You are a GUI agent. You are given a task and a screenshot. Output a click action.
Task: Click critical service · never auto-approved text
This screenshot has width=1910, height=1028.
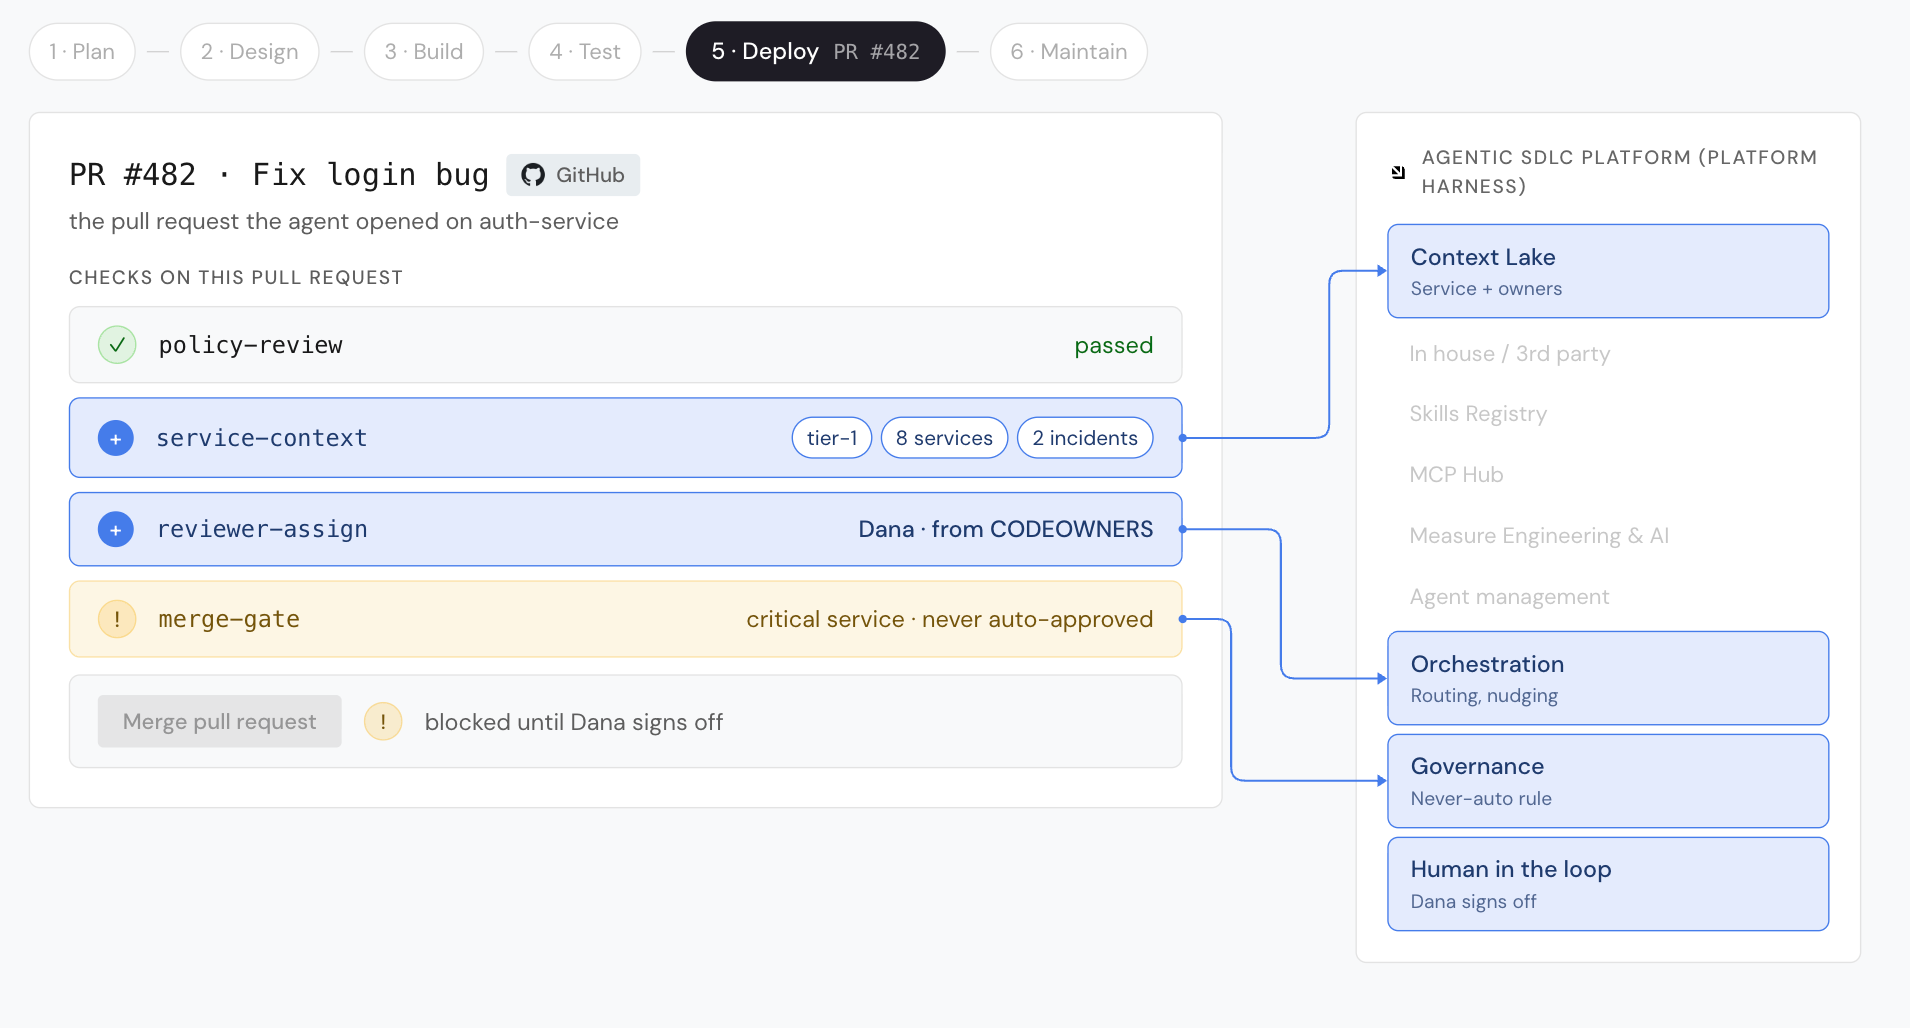[950, 619]
